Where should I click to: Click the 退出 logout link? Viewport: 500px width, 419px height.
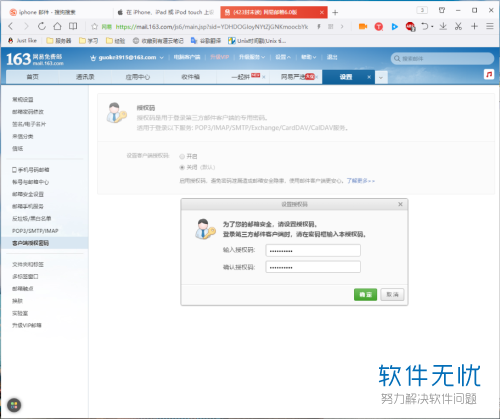point(332,57)
